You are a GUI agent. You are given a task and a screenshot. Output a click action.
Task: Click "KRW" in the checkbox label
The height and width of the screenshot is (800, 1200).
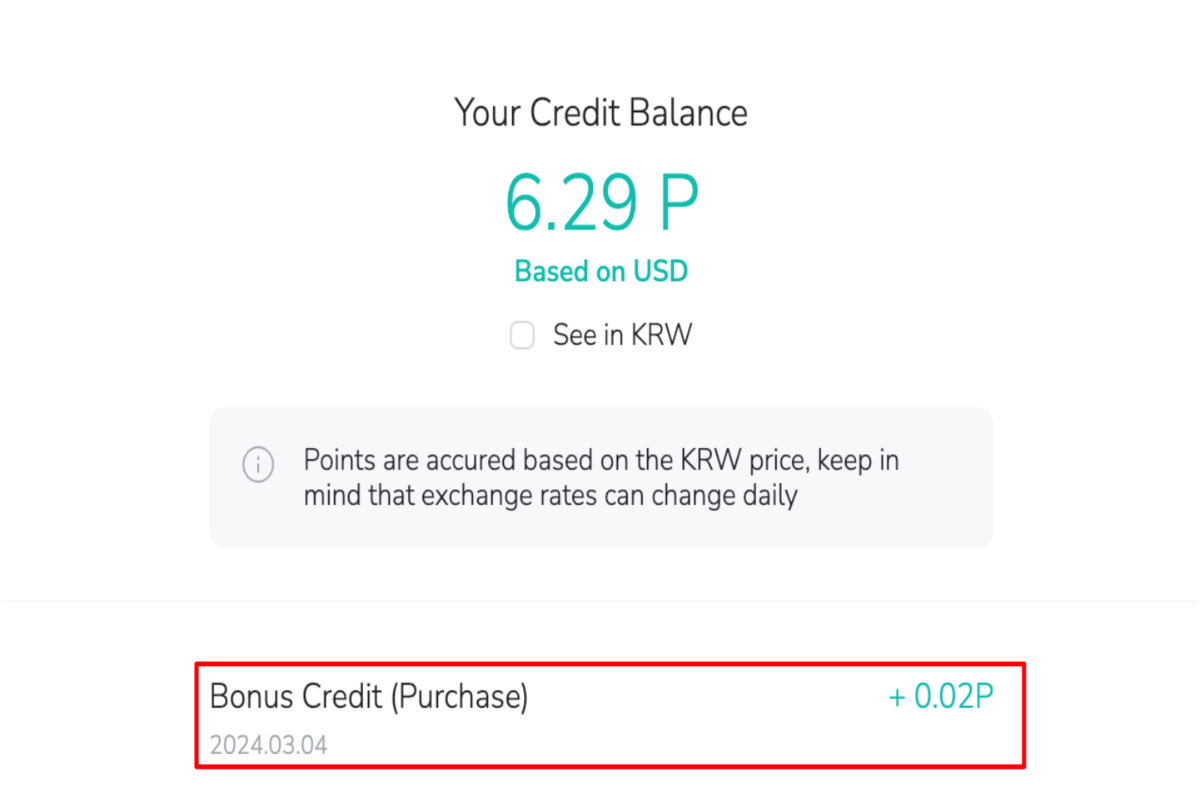tap(661, 335)
